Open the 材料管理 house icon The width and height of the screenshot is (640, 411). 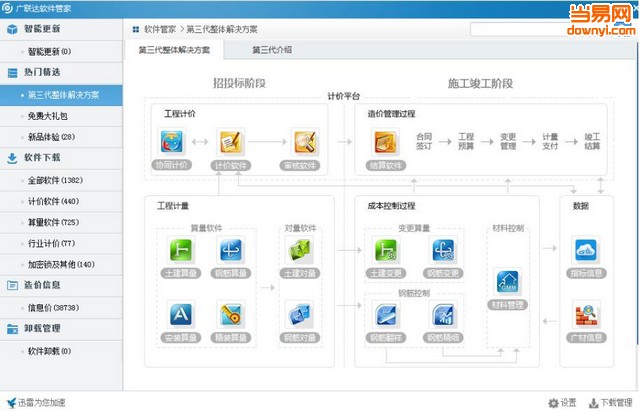(x=507, y=281)
